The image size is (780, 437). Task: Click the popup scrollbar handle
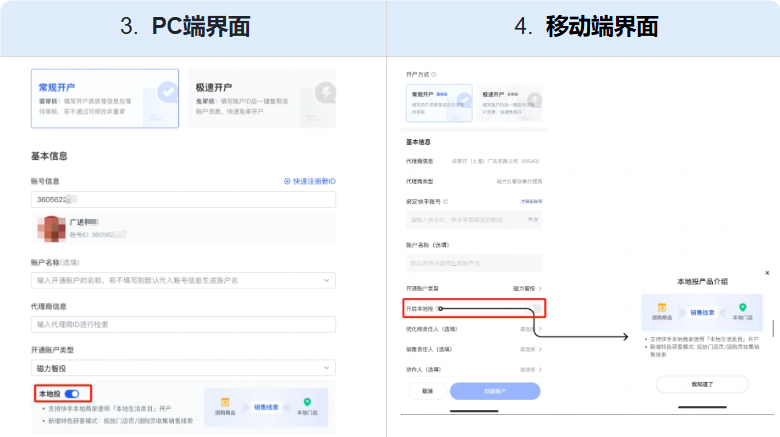773,328
